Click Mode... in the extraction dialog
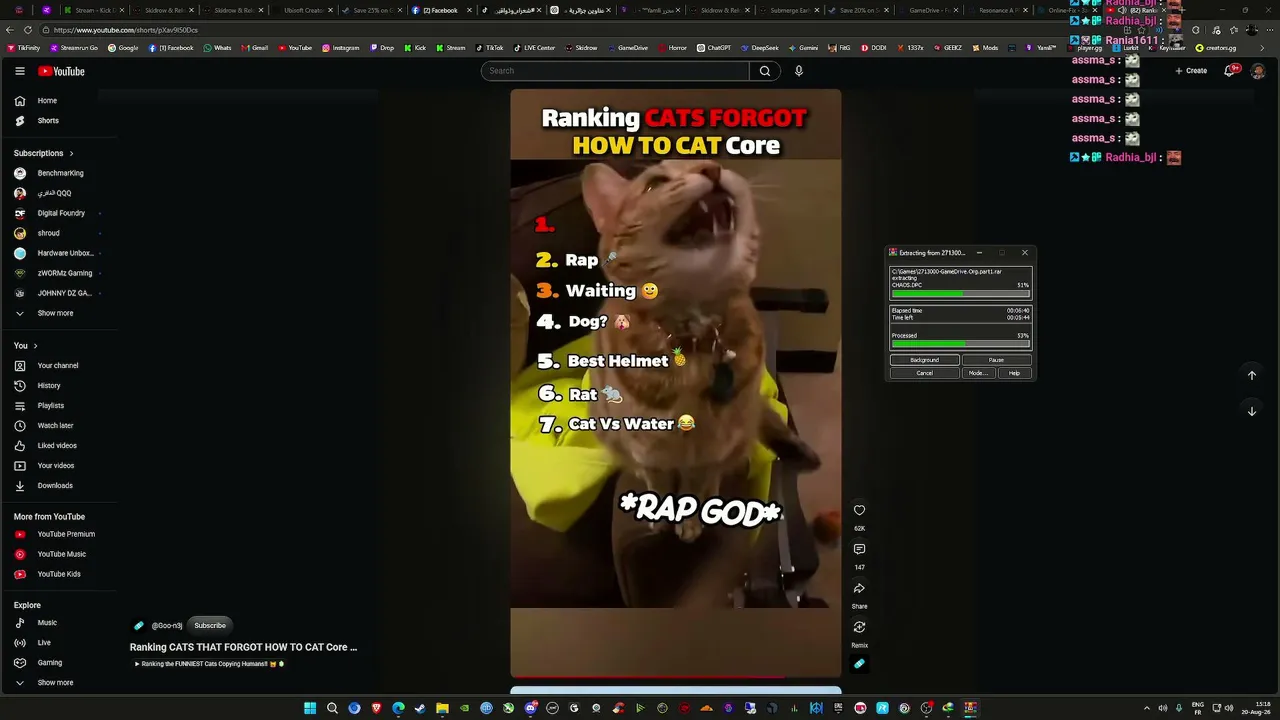 [x=978, y=373]
